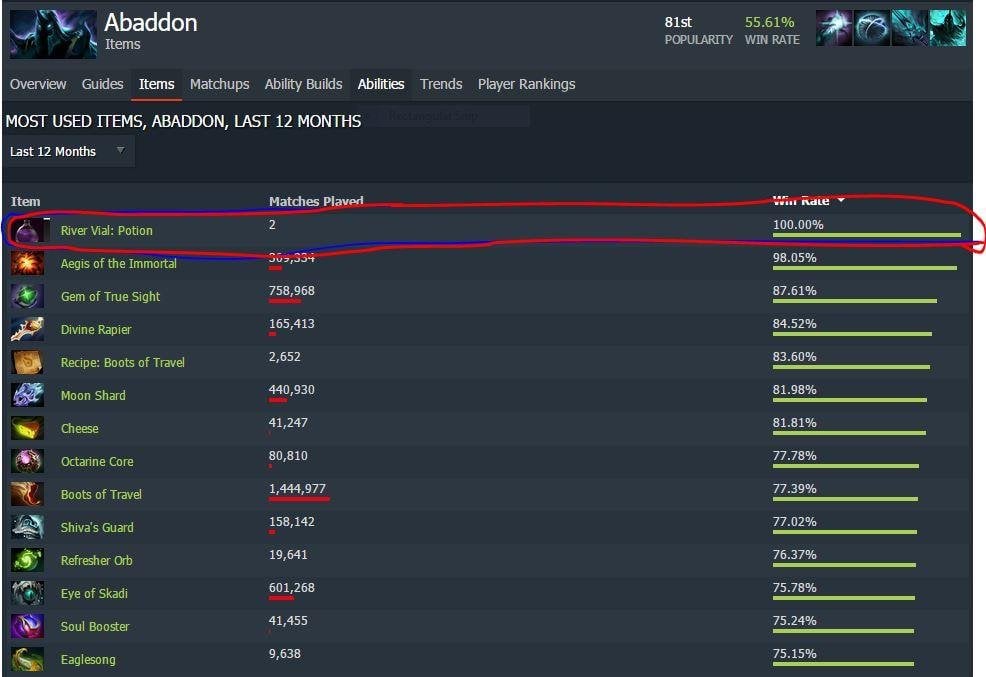This screenshot has height=677, width=986.
Task: Click the Eye of Skadi item icon
Action: (28, 593)
